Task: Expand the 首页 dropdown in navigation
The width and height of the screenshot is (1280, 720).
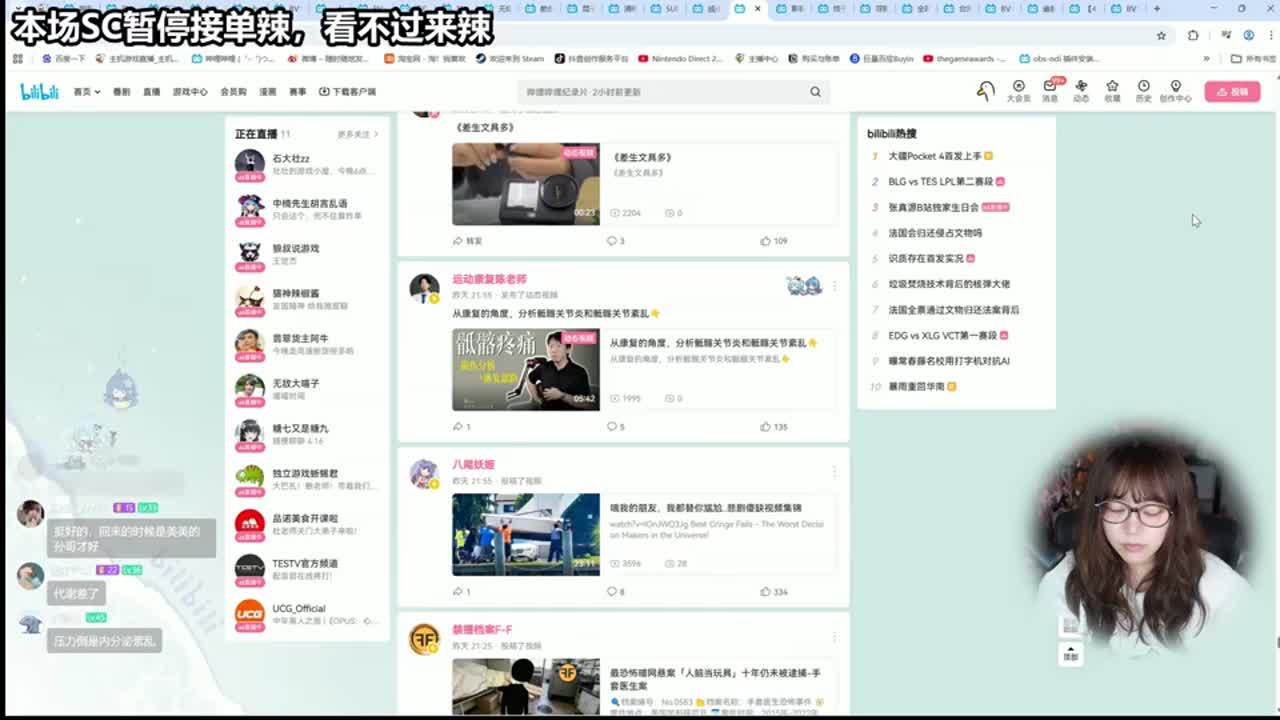Action: click(x=86, y=92)
